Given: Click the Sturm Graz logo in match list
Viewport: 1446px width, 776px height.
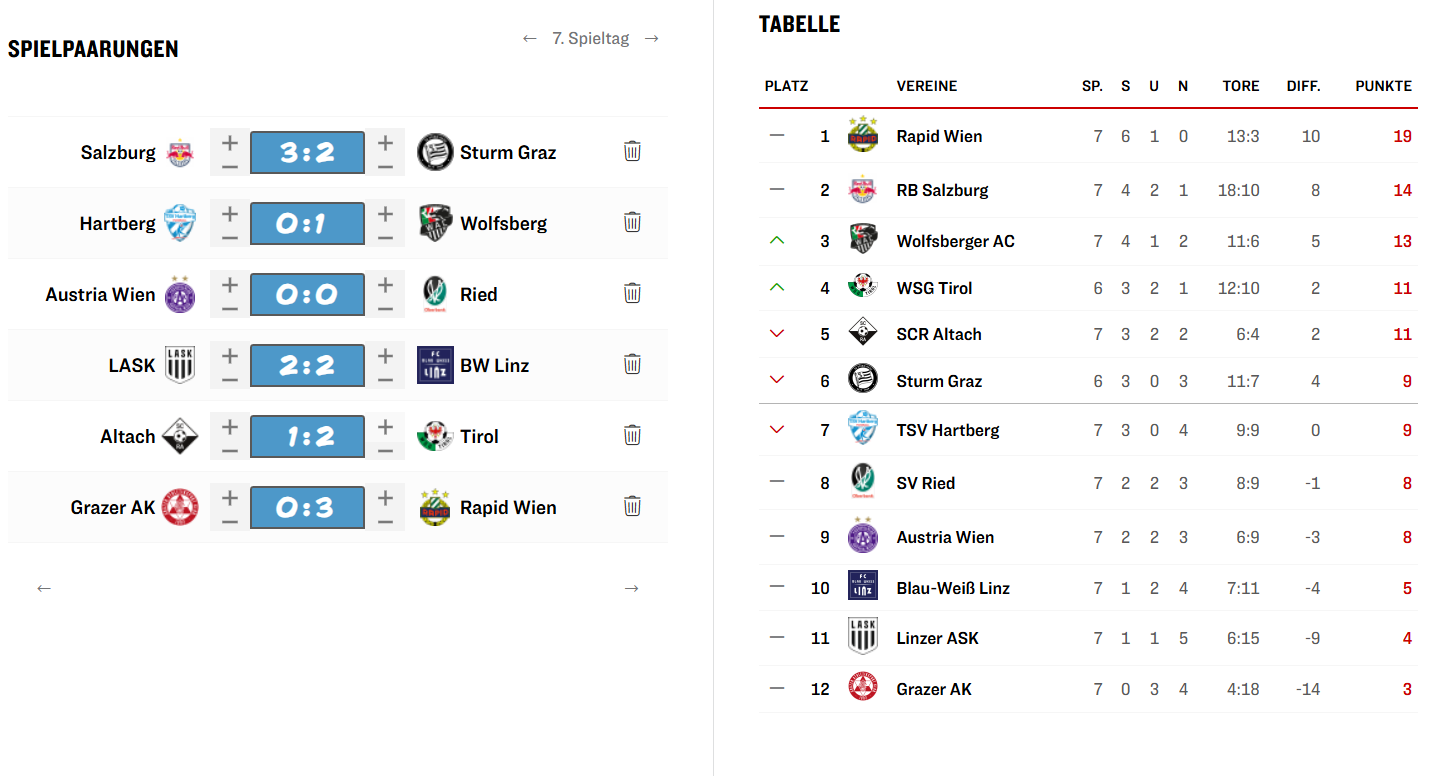Looking at the screenshot, I should pos(435,152).
